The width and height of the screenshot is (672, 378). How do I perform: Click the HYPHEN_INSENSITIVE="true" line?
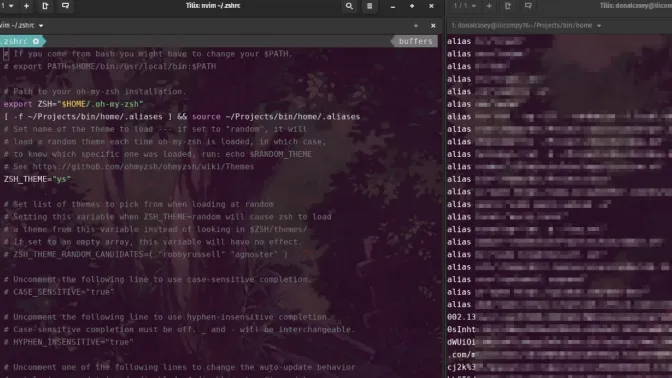(x=69, y=342)
